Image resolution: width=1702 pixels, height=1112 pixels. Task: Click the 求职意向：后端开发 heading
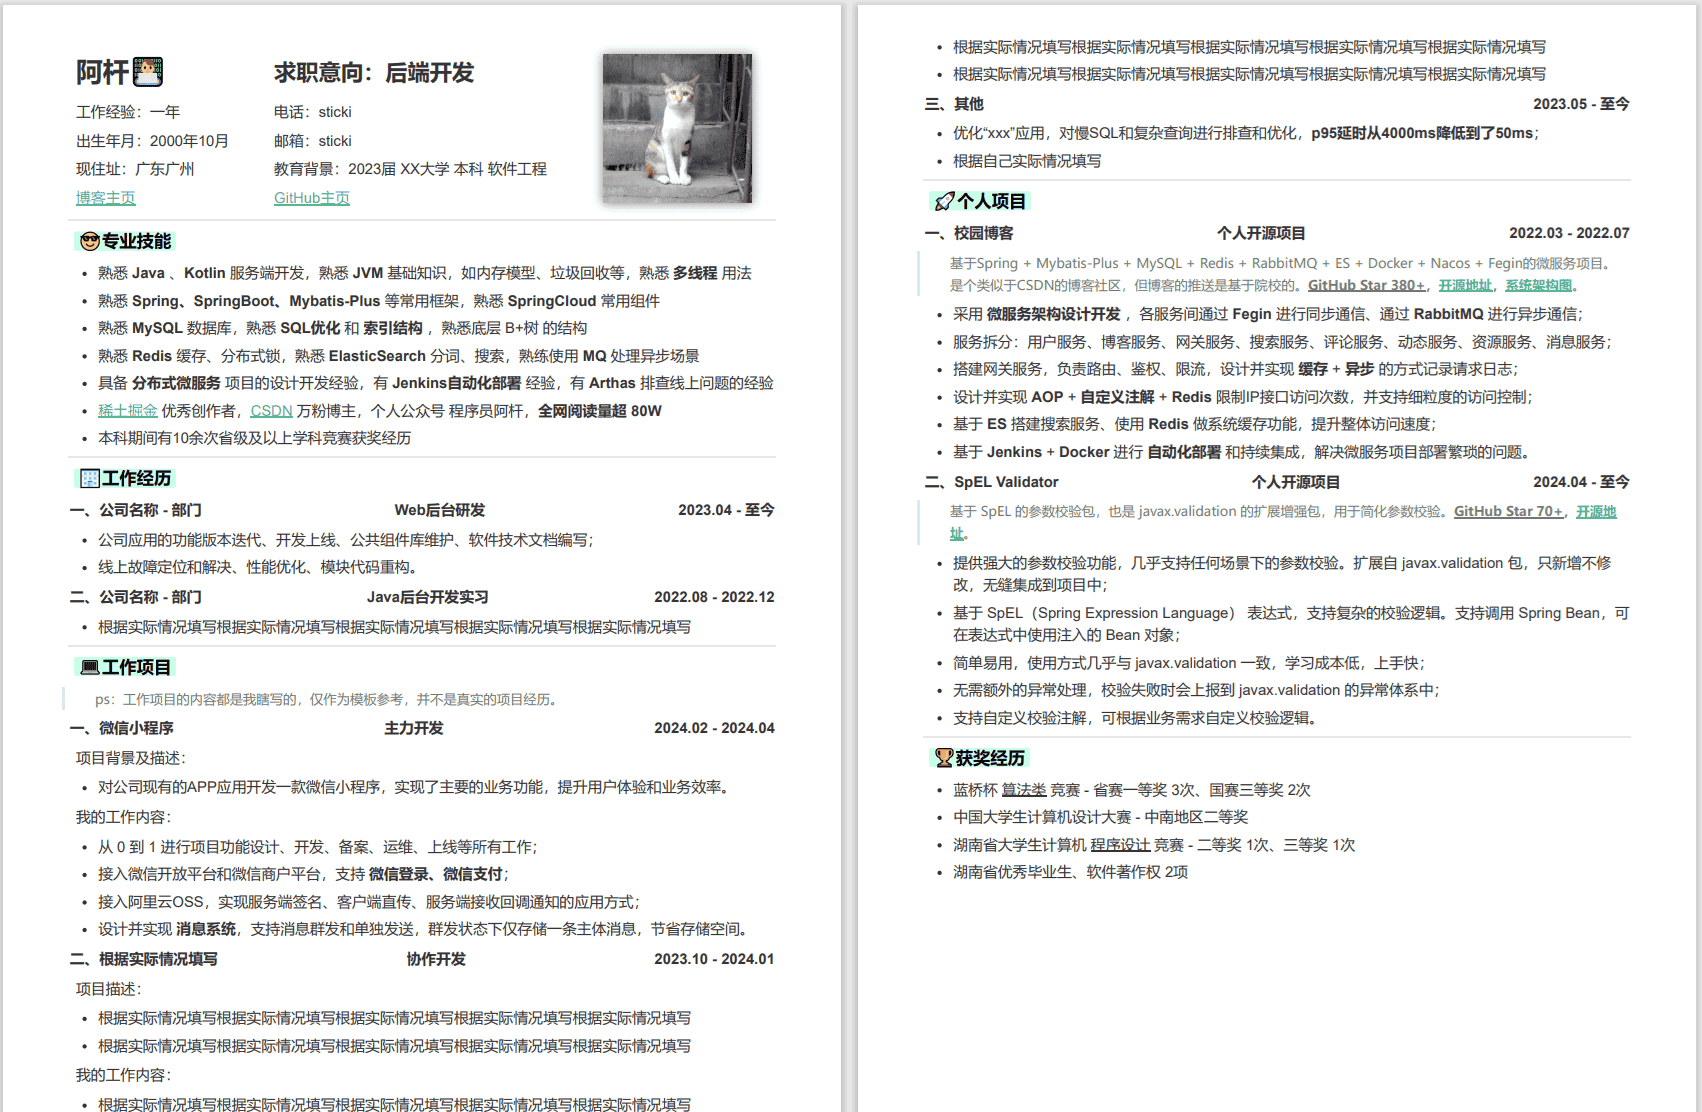click(374, 73)
